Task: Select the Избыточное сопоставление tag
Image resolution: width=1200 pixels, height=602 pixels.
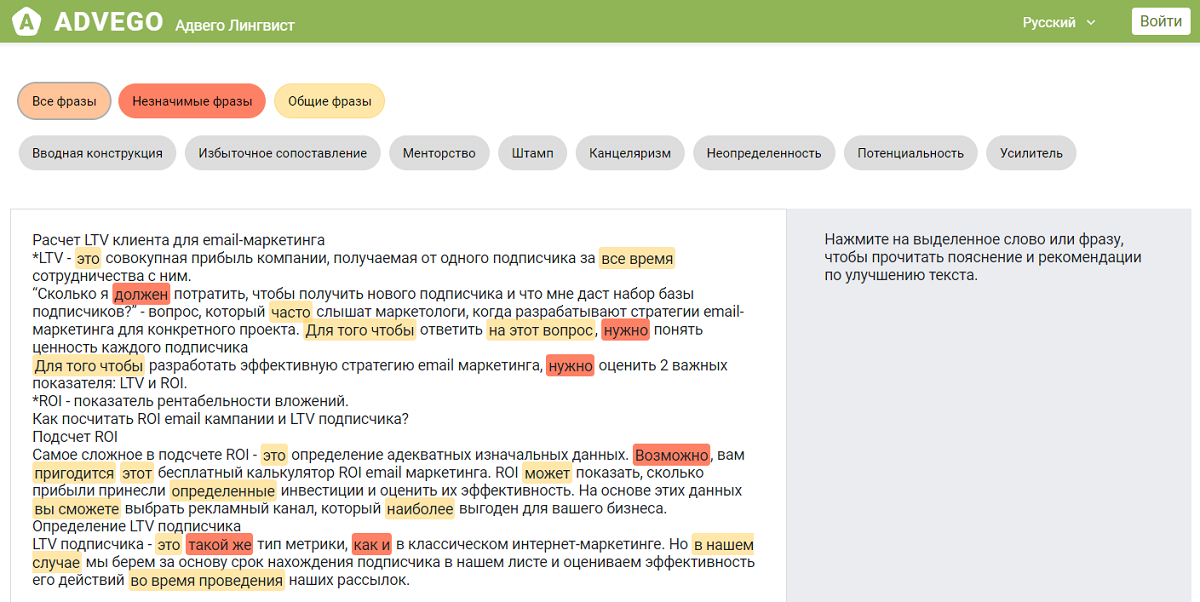Action: [x=282, y=153]
